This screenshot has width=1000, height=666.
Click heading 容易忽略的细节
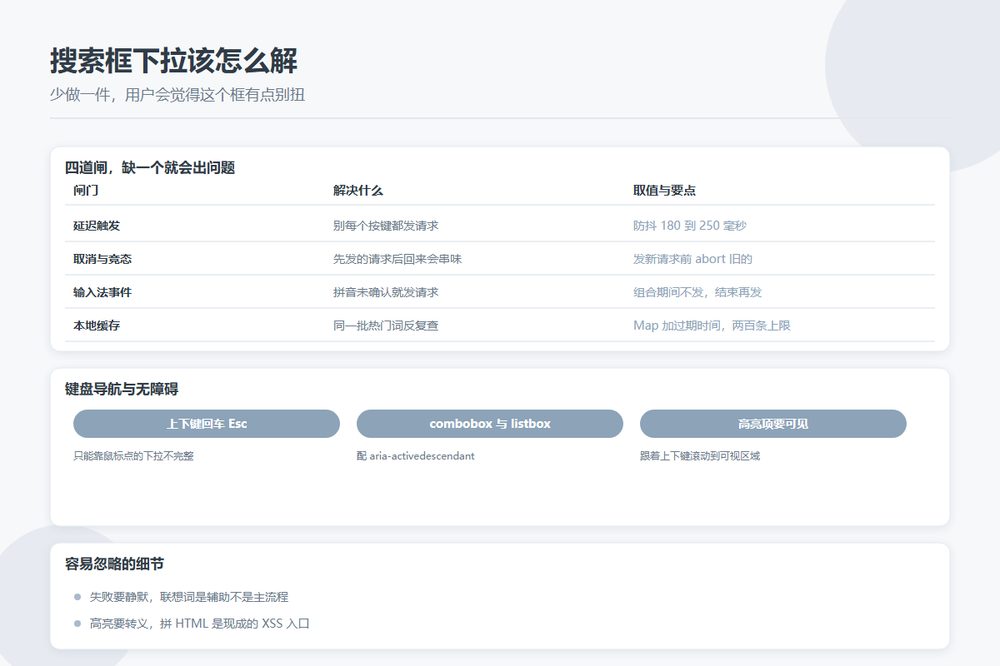pos(114,563)
